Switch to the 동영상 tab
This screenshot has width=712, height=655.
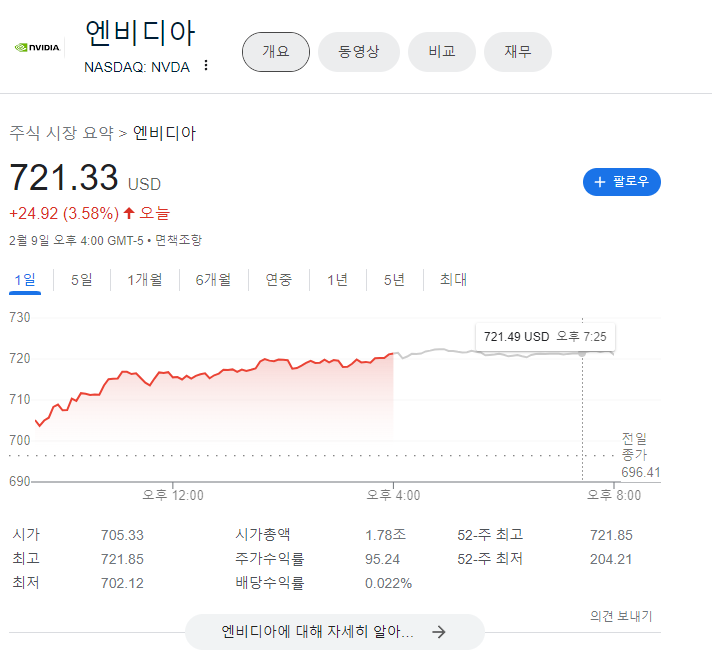pyautogui.click(x=359, y=52)
